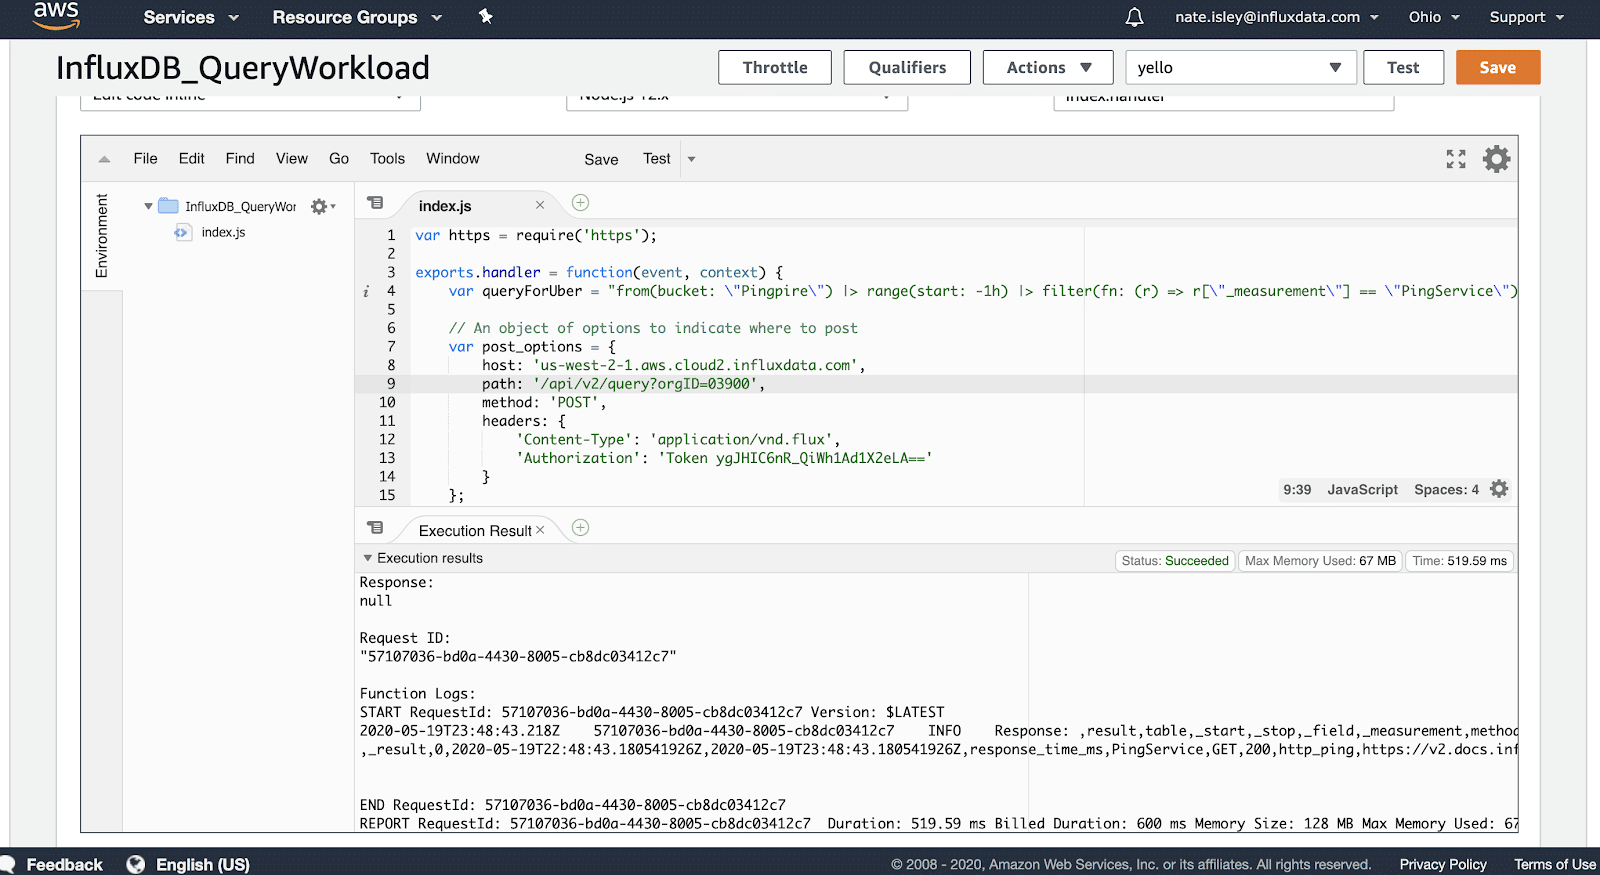Open the nate.isley account menu
1600x875 pixels.
[1277, 17]
